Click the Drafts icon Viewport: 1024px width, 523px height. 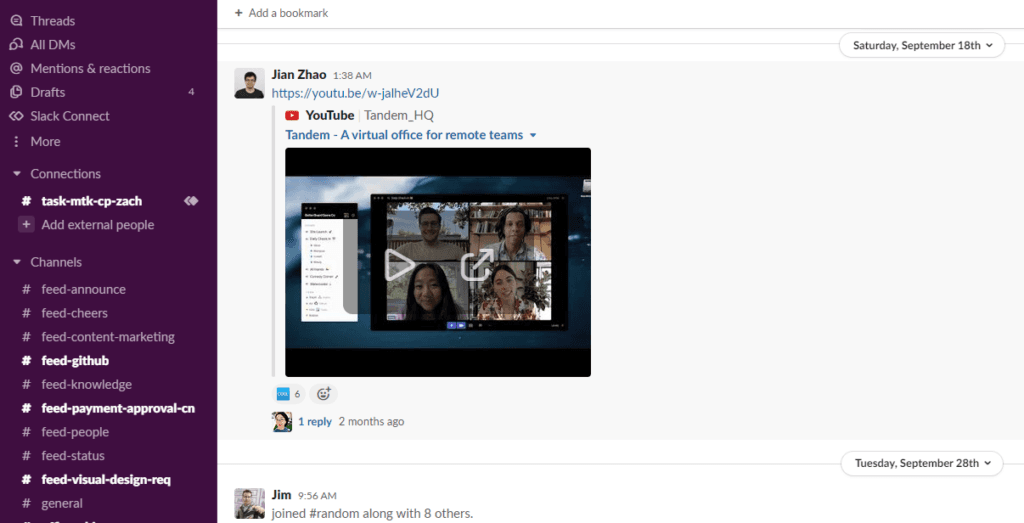coord(16,92)
